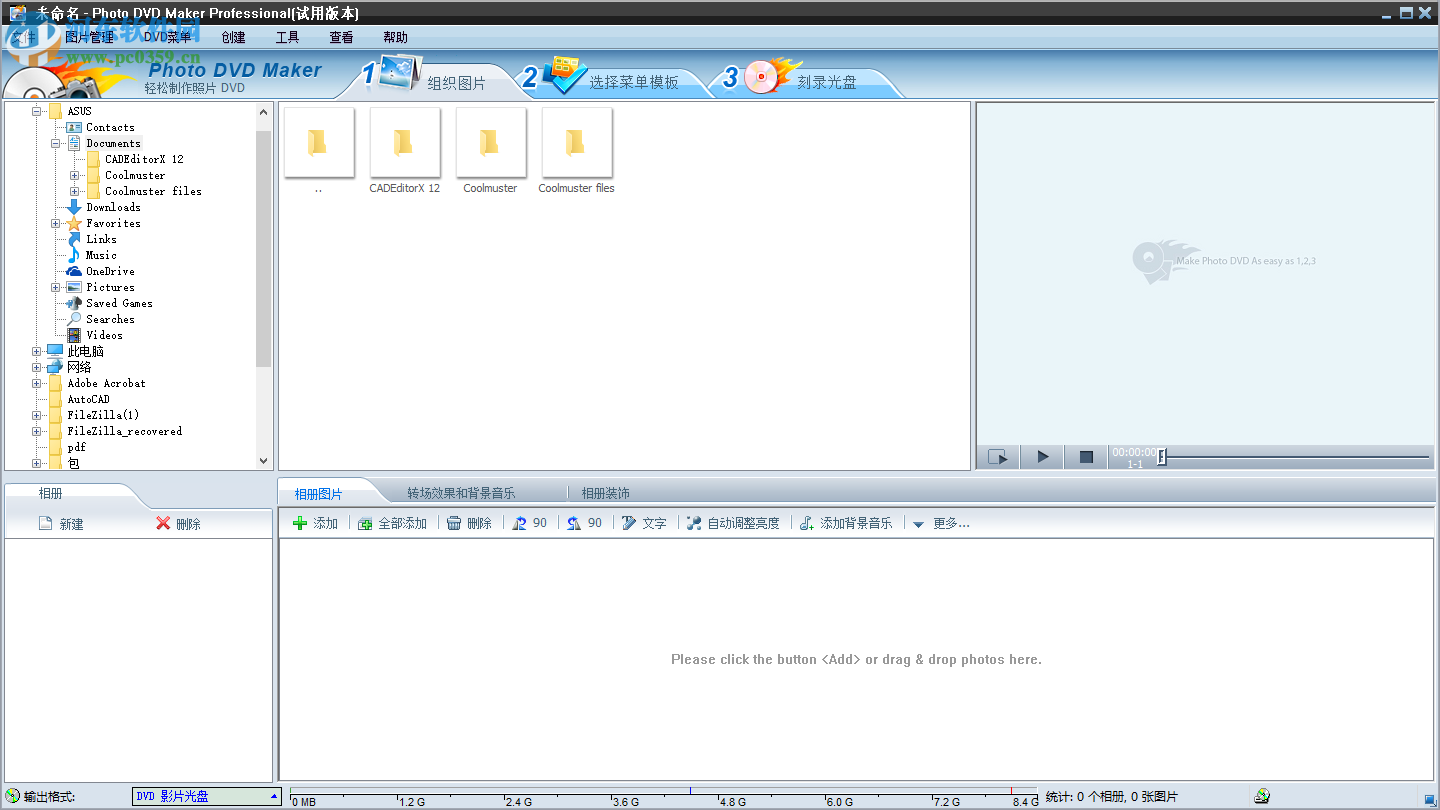
Task: Open the 工具 menu
Action: 287,37
